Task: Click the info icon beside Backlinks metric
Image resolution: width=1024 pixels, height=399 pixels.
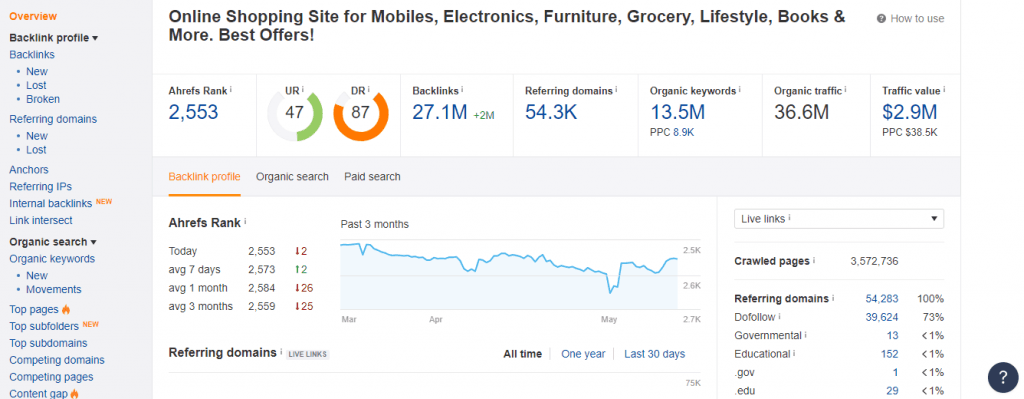Action: click(x=463, y=90)
